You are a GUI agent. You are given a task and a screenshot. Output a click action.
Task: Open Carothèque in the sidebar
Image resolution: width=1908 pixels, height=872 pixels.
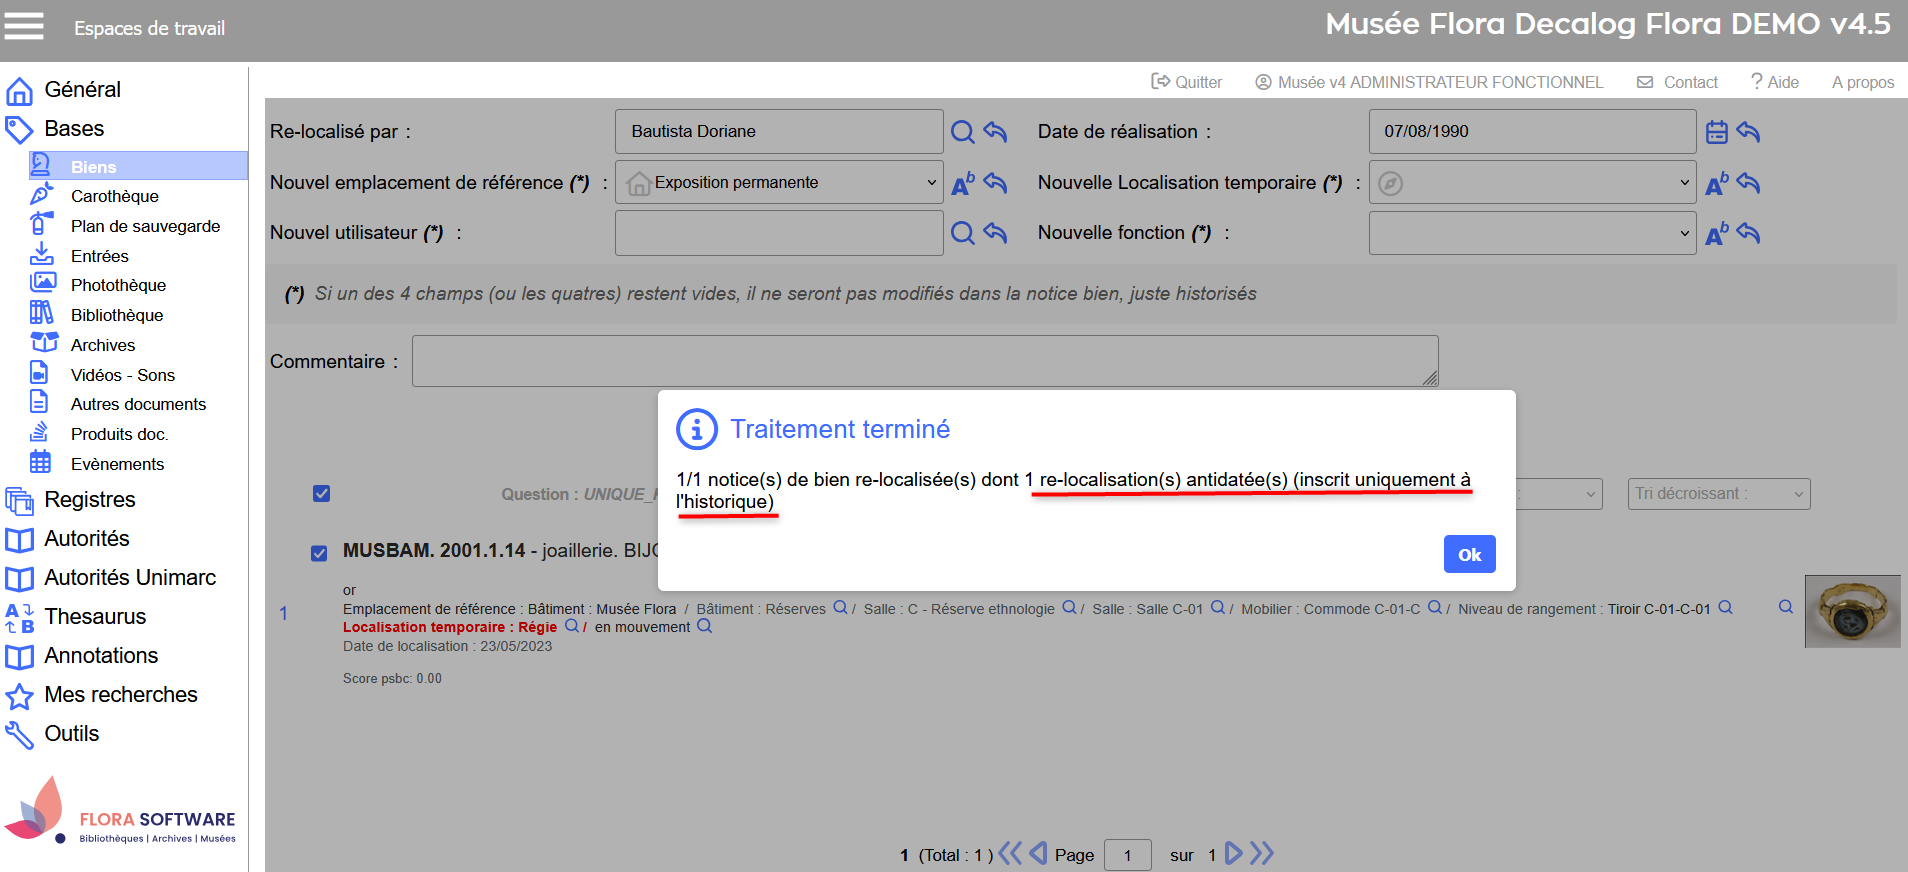coord(114,196)
